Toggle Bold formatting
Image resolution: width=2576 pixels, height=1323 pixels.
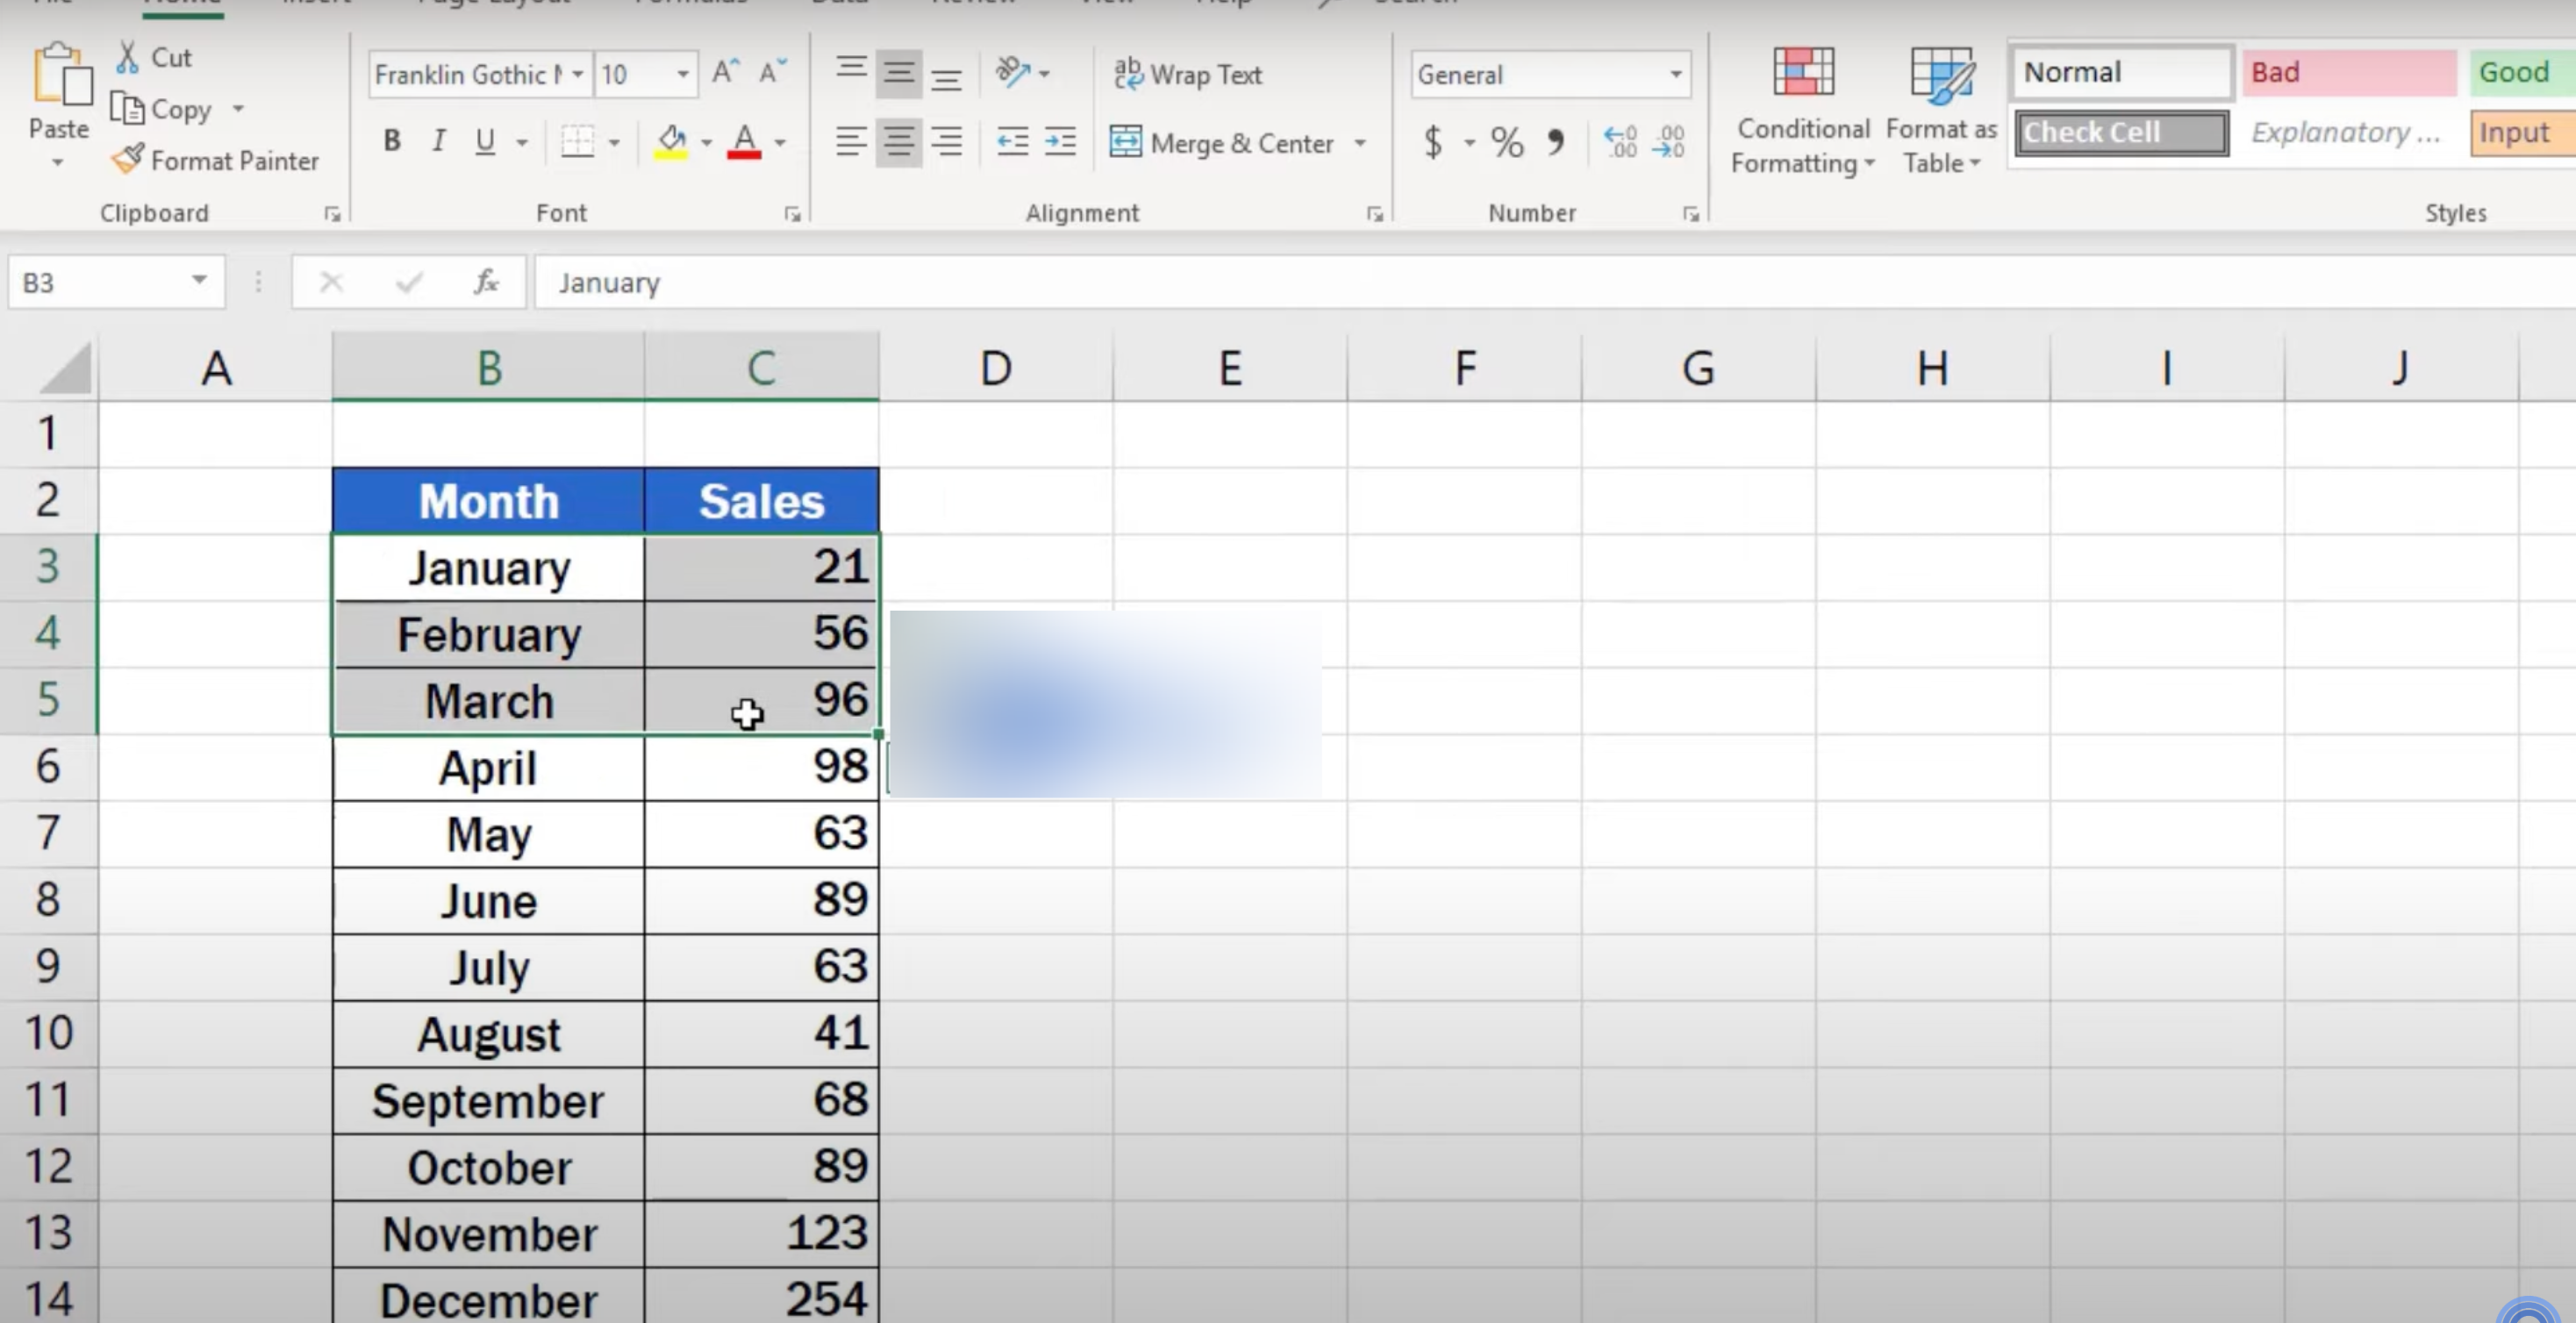point(392,142)
